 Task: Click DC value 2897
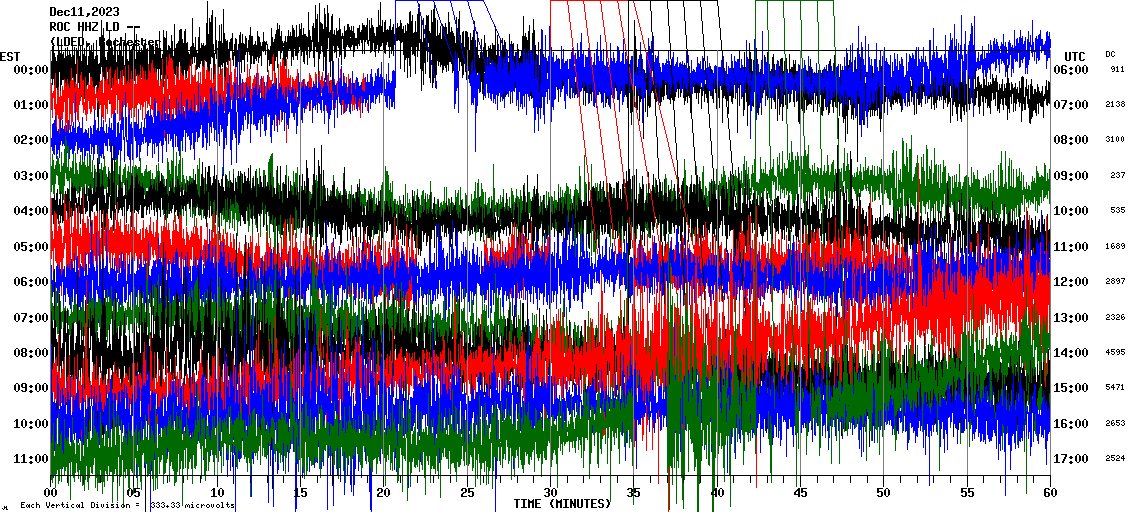[1116, 283]
